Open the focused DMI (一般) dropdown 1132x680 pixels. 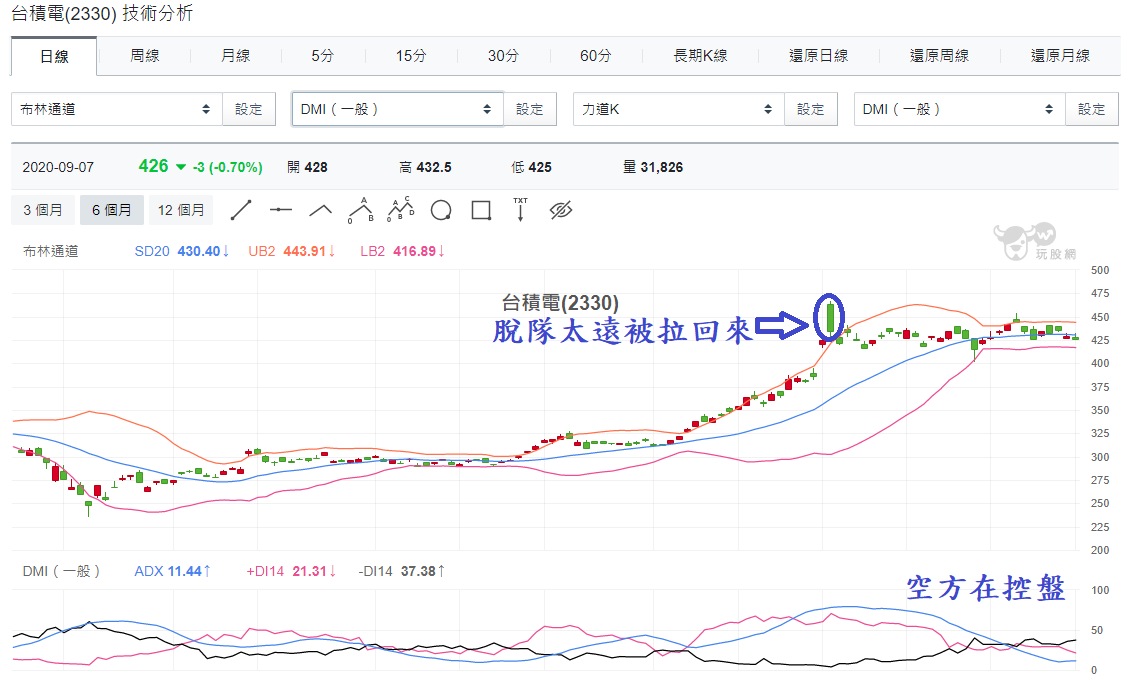(397, 109)
